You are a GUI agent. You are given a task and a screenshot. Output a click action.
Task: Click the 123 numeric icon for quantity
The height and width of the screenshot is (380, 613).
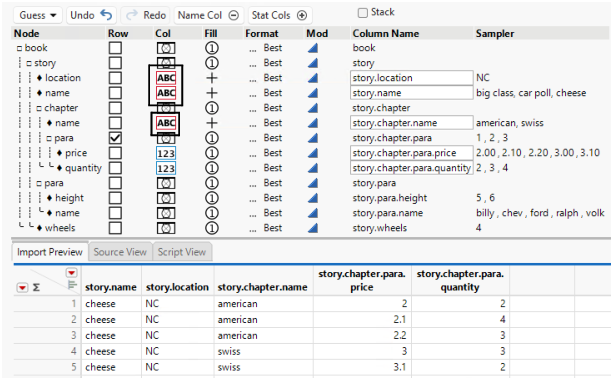(166, 168)
